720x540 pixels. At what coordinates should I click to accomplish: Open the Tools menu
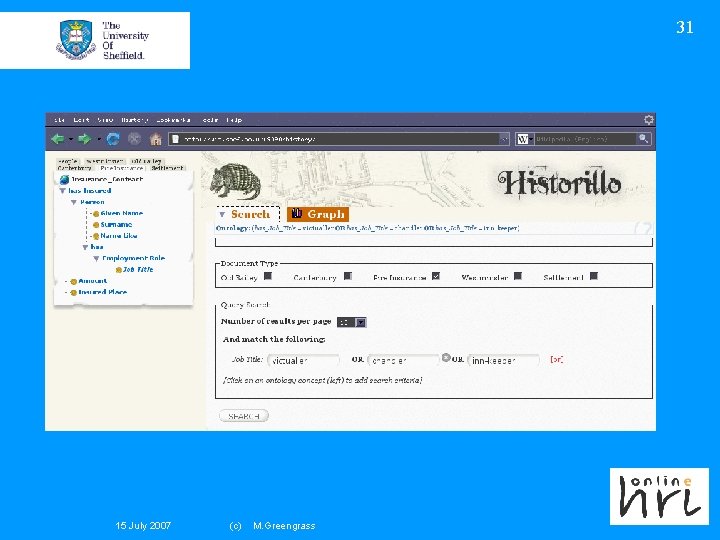click(x=210, y=120)
